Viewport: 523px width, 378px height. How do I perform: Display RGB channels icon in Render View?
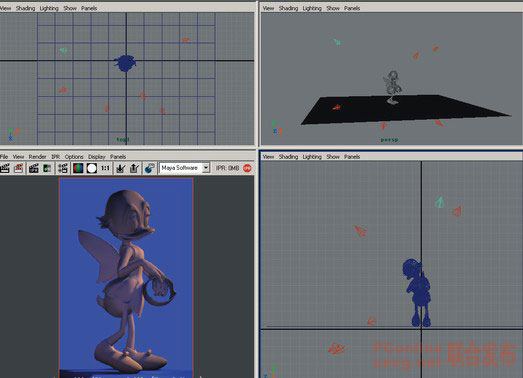[x=78, y=168]
